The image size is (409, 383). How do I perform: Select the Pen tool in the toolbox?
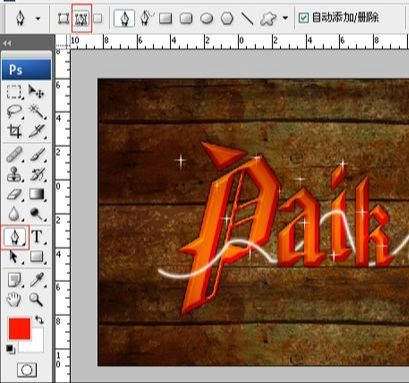coord(15,237)
